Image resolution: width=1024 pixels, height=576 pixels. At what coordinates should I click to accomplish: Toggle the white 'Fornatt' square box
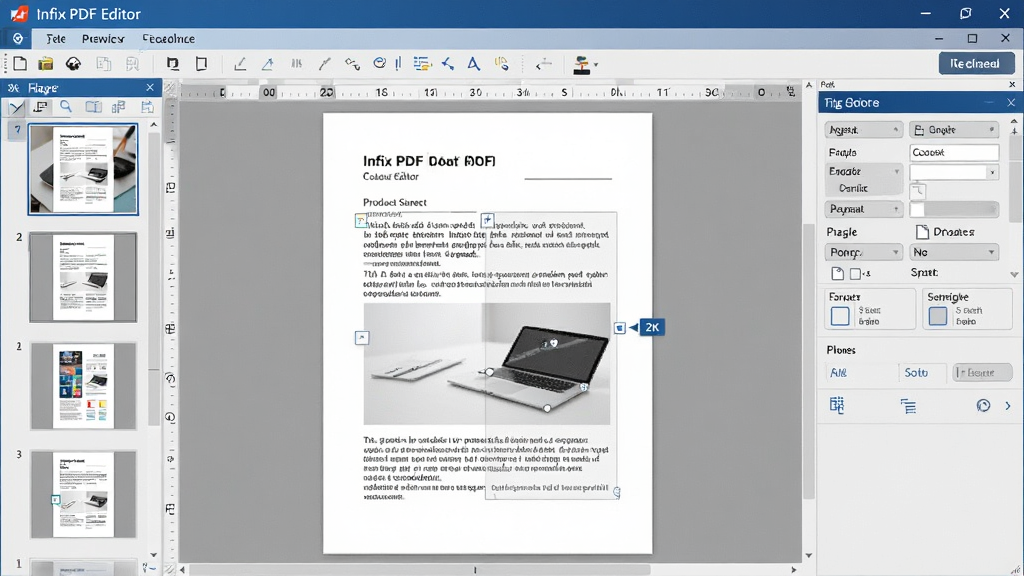(840, 316)
